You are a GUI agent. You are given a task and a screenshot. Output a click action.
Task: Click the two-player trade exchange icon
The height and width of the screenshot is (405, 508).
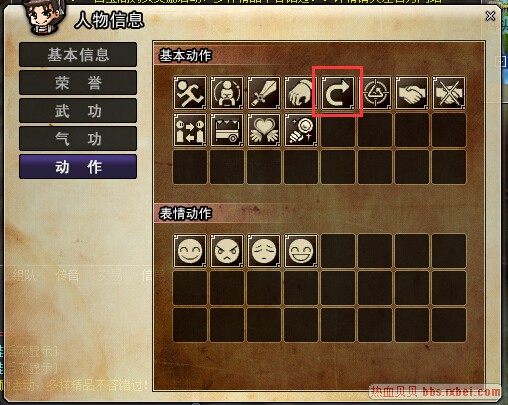190,130
